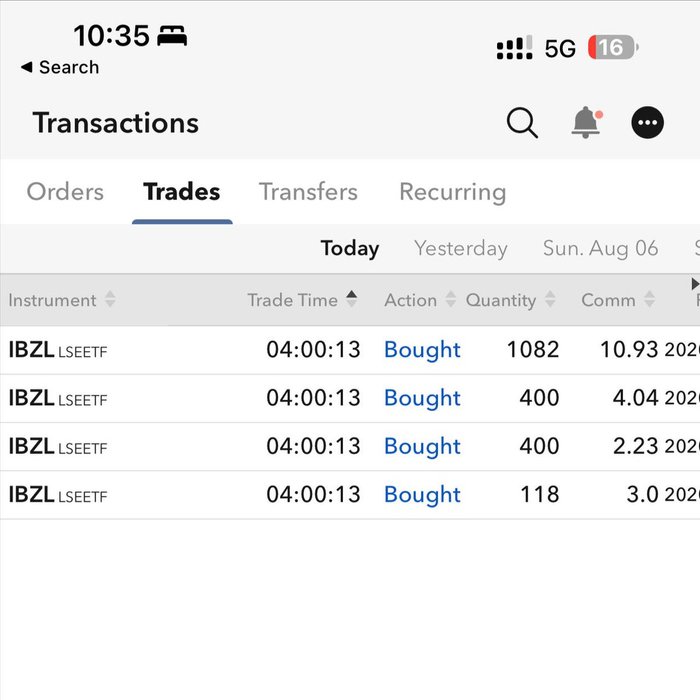Open the search magnifier icon
This screenshot has width=700, height=700.
[522, 124]
